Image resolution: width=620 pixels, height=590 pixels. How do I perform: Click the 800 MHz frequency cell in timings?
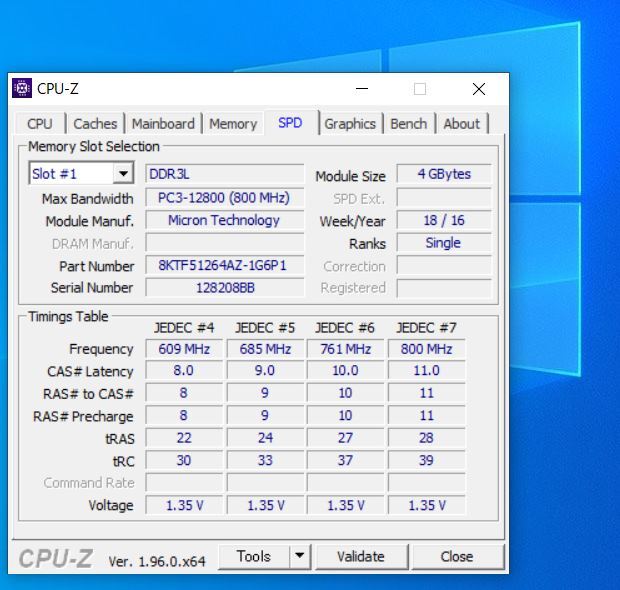(x=427, y=349)
